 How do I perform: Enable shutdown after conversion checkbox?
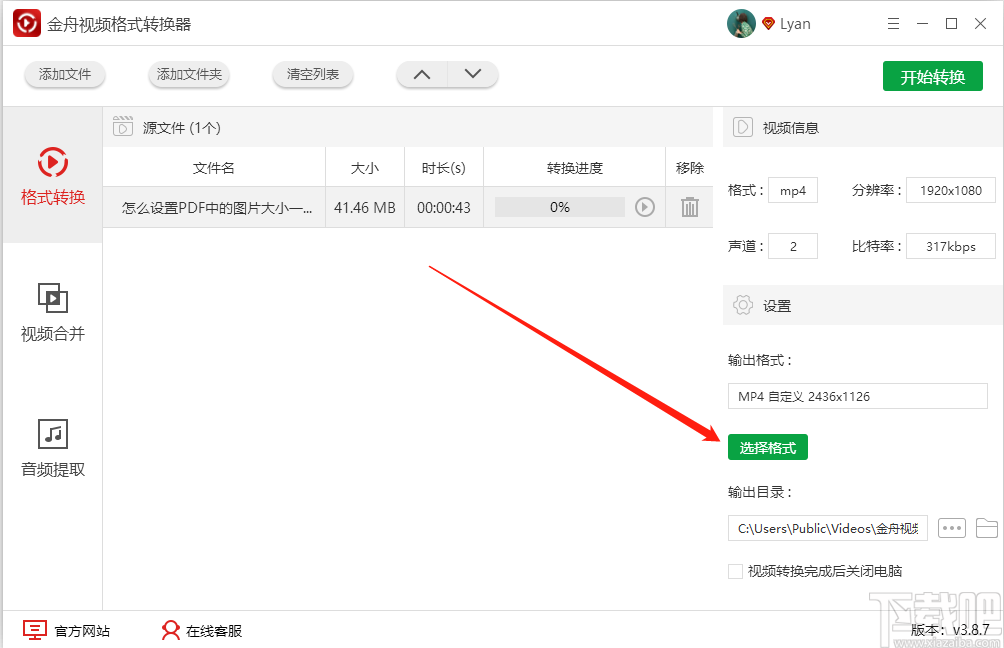coord(735,568)
